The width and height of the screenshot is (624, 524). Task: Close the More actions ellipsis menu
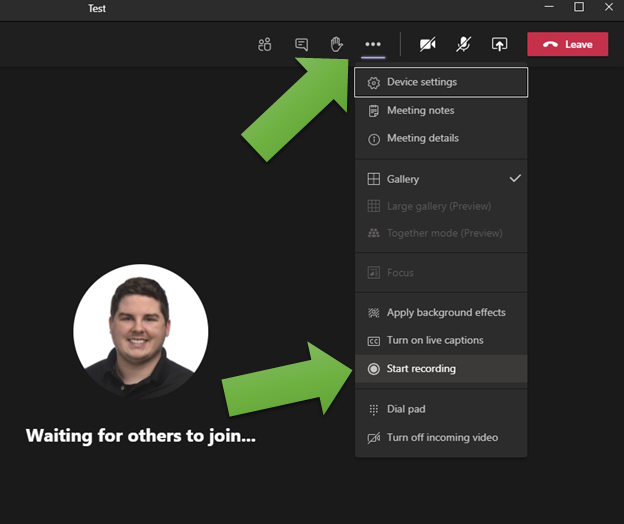373,44
